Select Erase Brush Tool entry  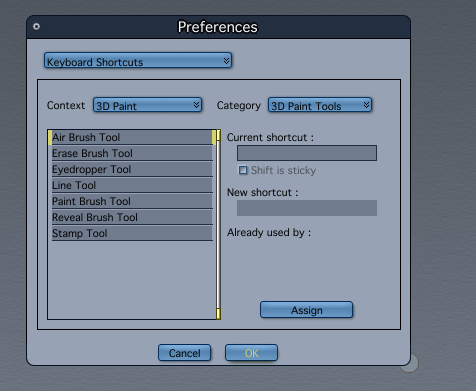tap(132, 153)
